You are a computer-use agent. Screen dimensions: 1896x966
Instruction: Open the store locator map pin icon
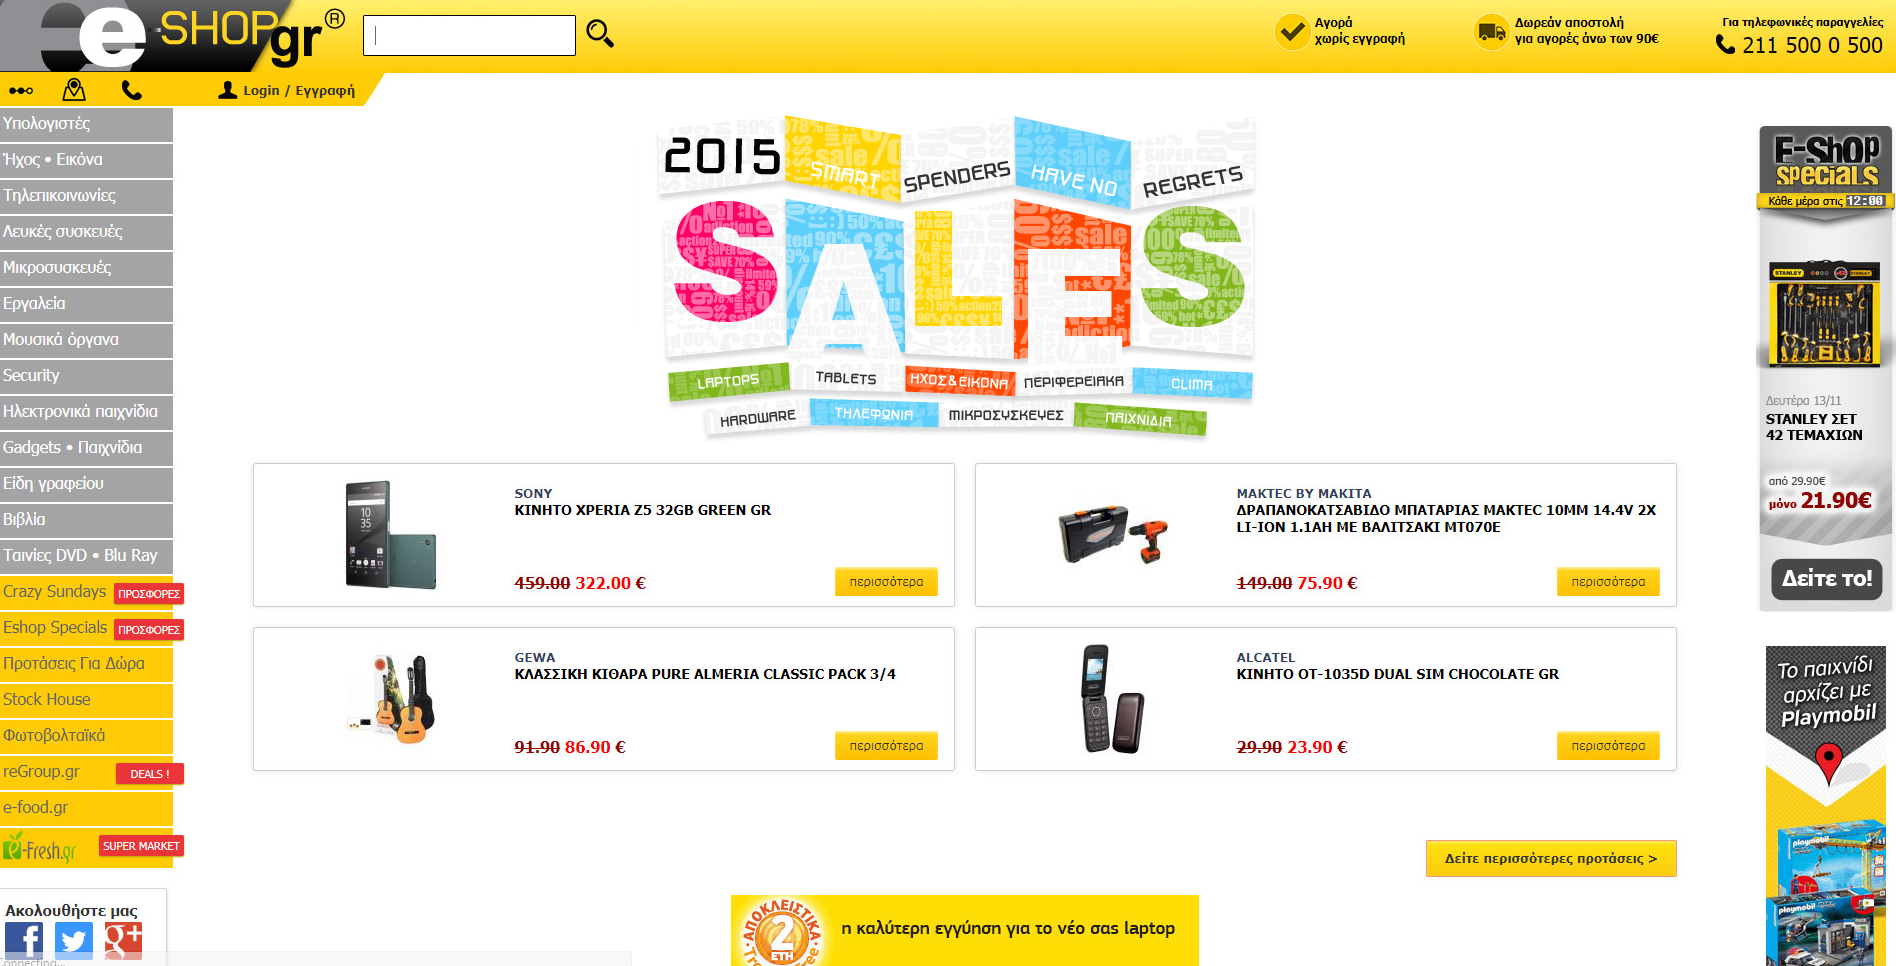tap(74, 90)
